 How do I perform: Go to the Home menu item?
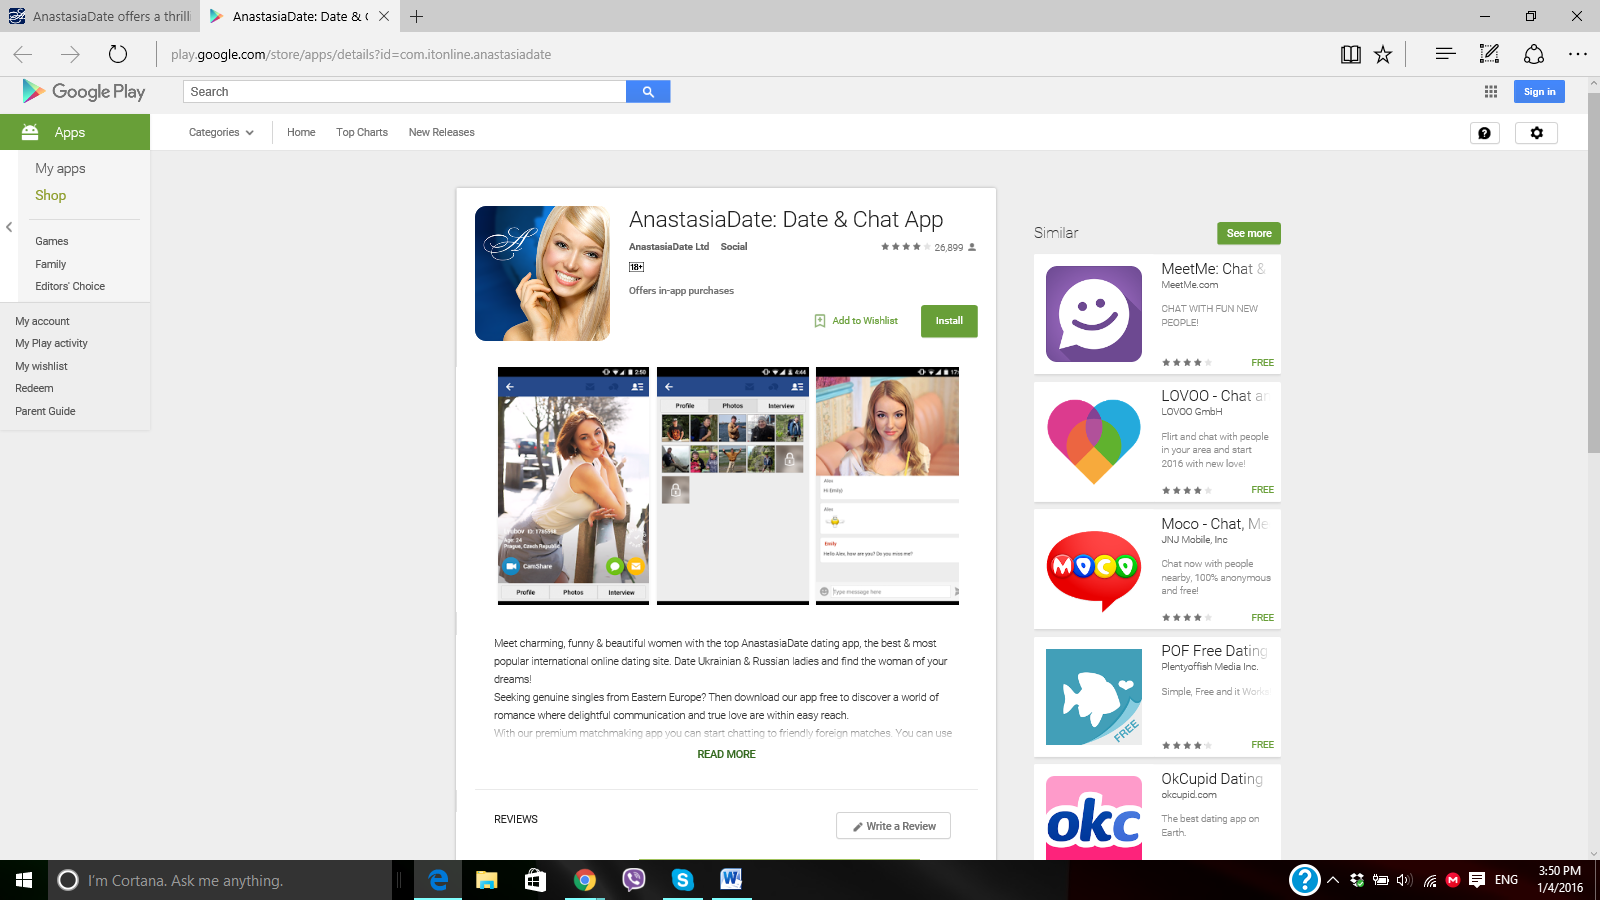(x=301, y=132)
